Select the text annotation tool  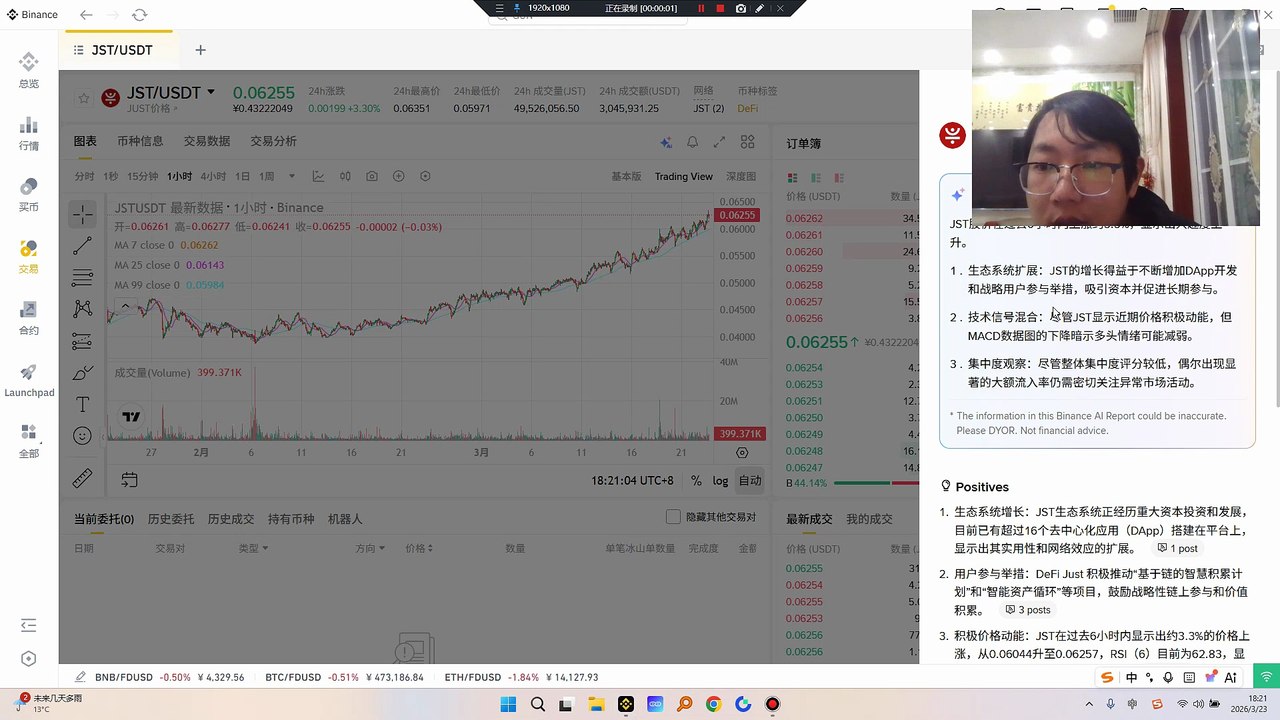83,404
